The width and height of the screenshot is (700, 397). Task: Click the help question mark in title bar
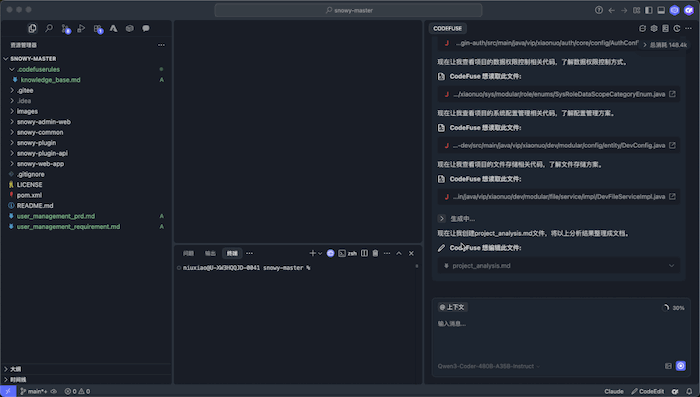599,10
